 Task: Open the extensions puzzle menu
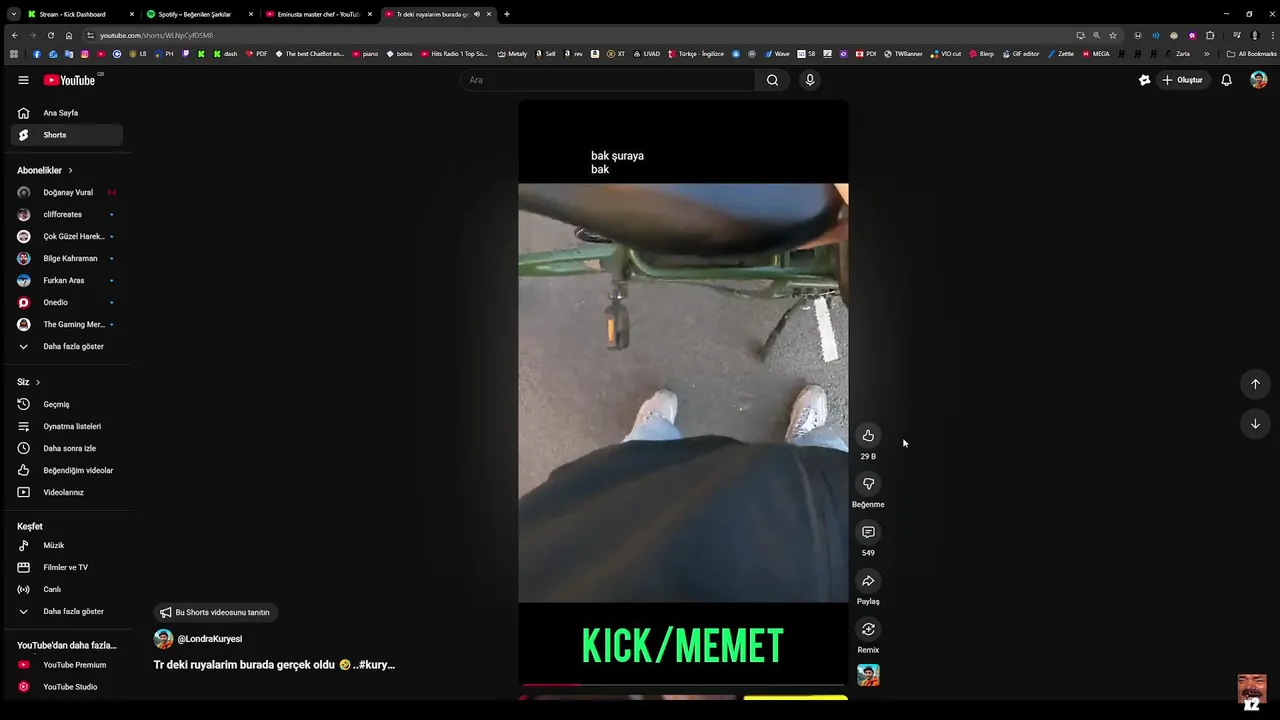click(1210, 35)
